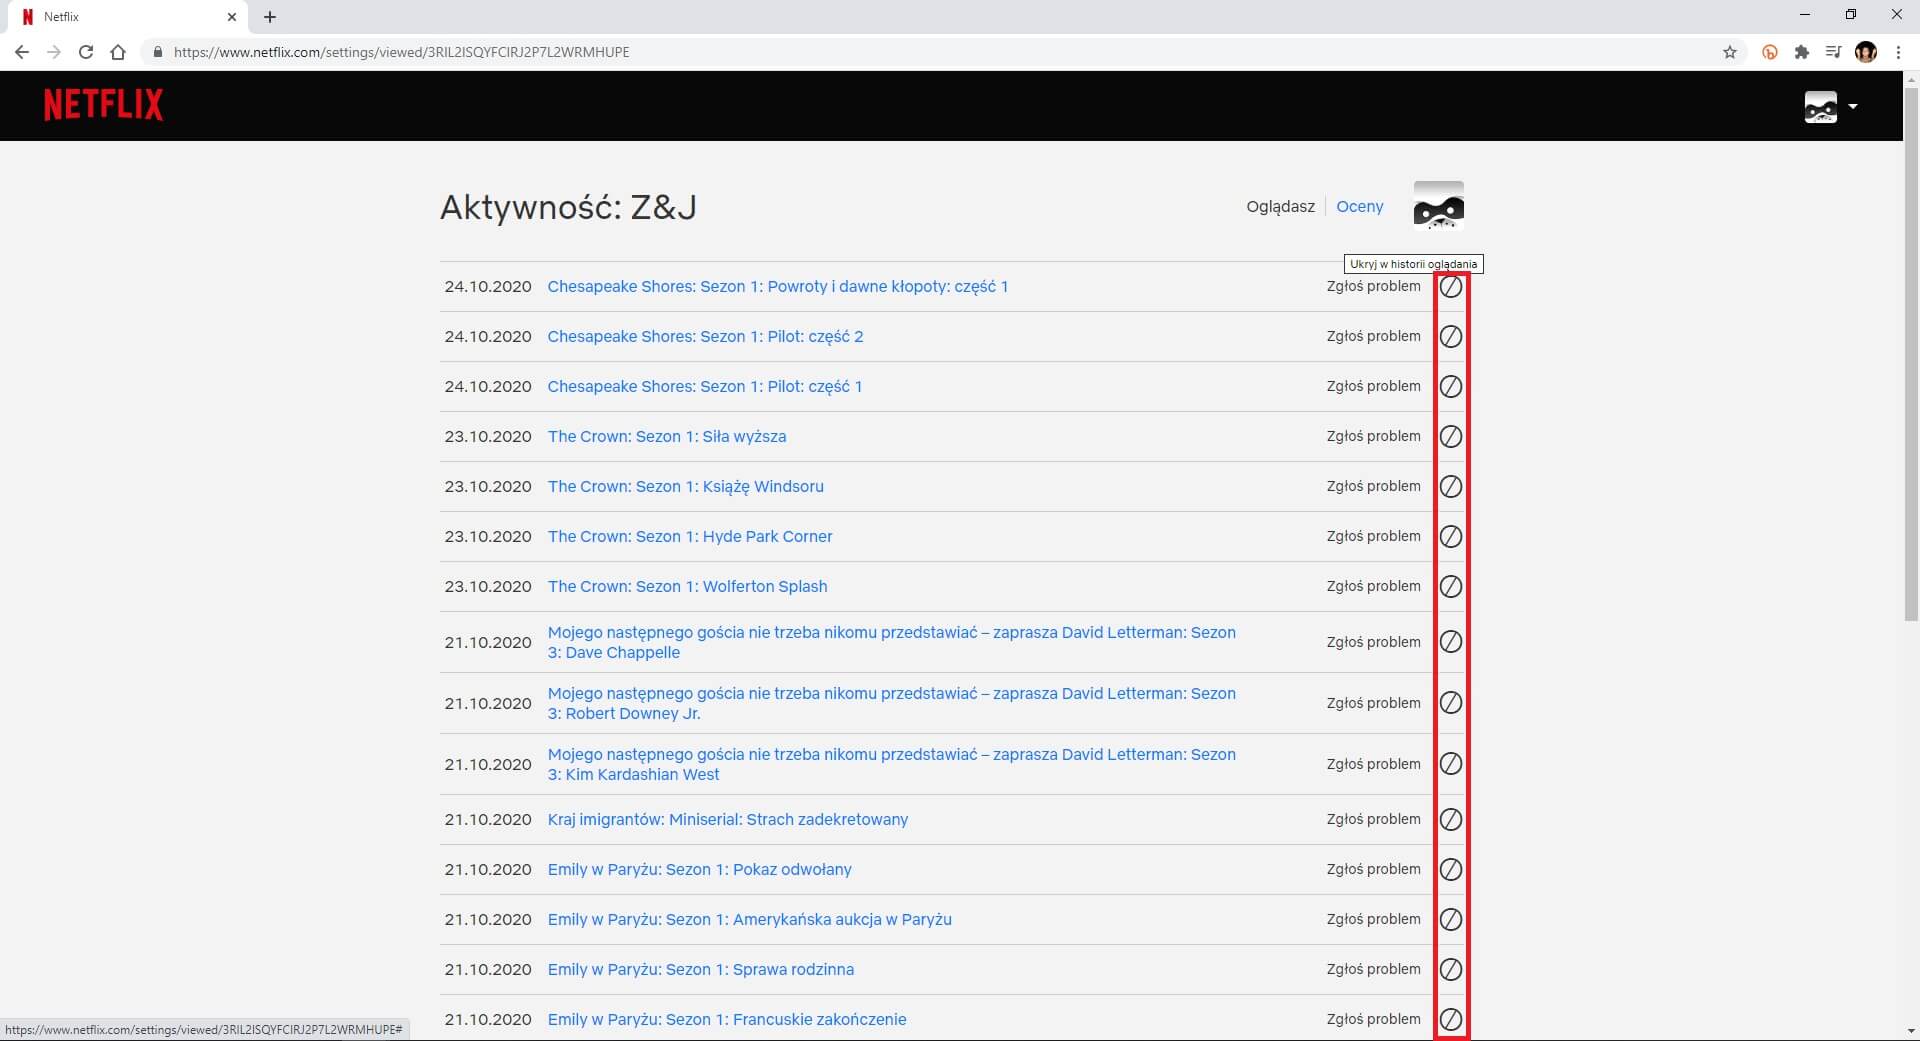1920x1041 pixels.
Task: Click the Netflix header profile avatar
Action: pos(1820,106)
